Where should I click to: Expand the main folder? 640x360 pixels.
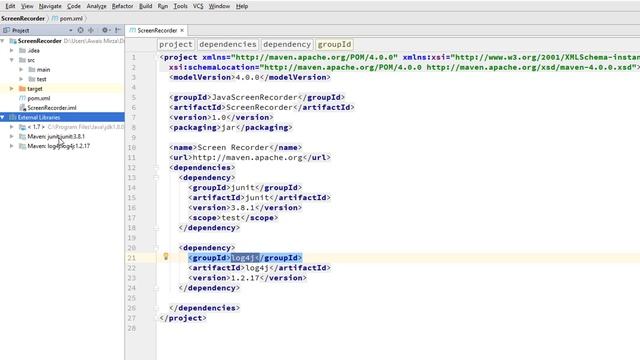(21, 69)
